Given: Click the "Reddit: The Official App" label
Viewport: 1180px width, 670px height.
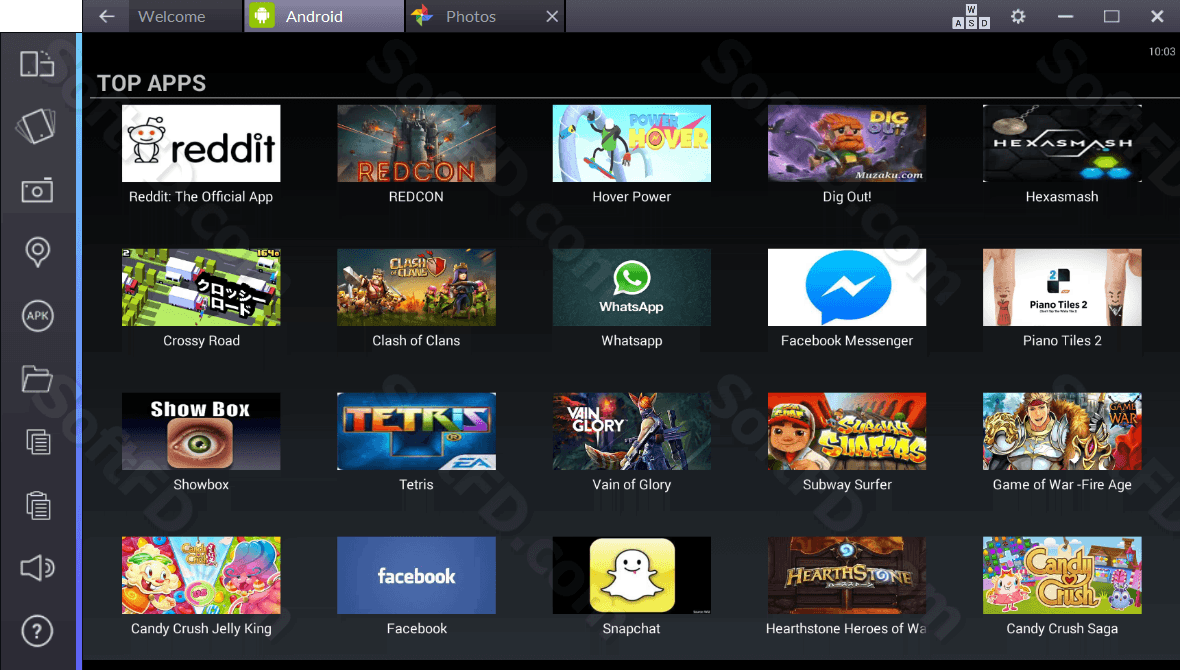Looking at the screenshot, I should (201, 196).
